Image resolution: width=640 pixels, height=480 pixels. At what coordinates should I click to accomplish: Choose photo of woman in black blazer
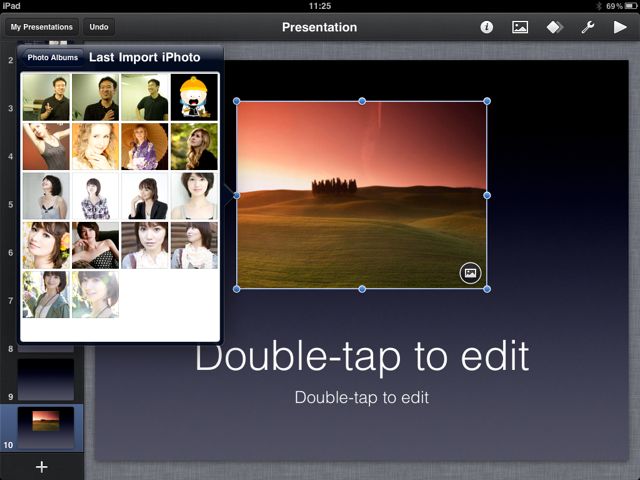point(145,196)
